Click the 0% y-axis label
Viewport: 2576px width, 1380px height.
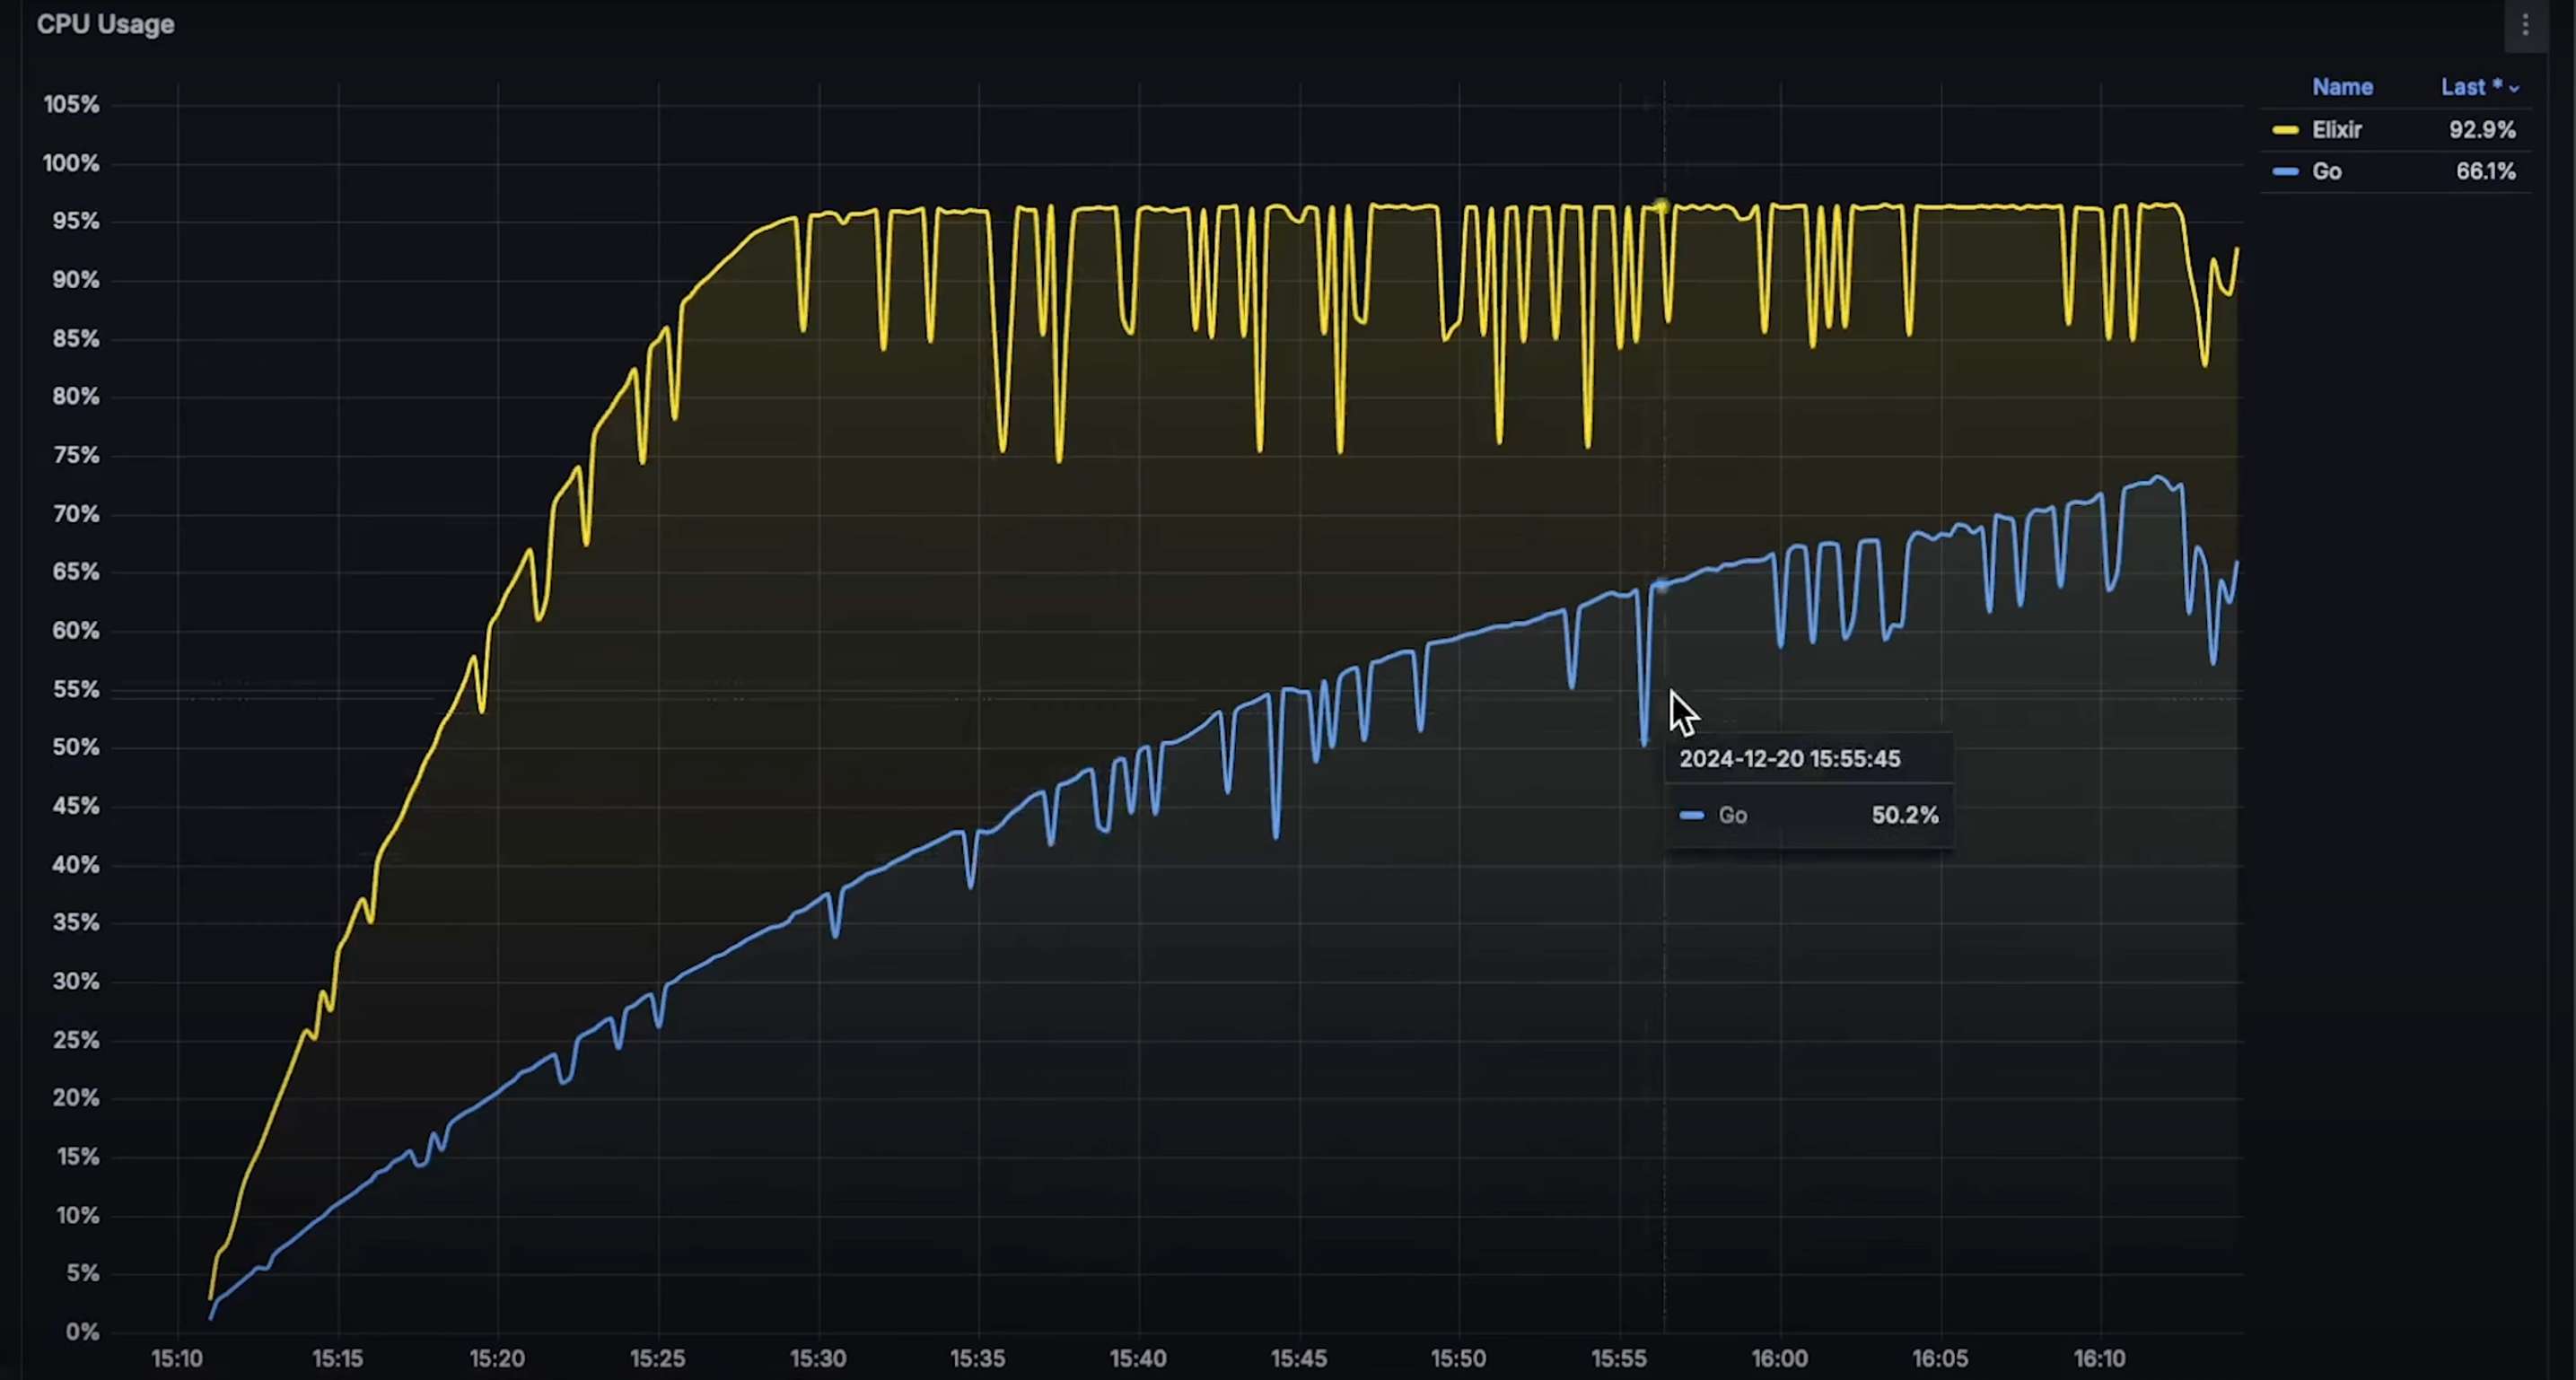(x=82, y=1332)
